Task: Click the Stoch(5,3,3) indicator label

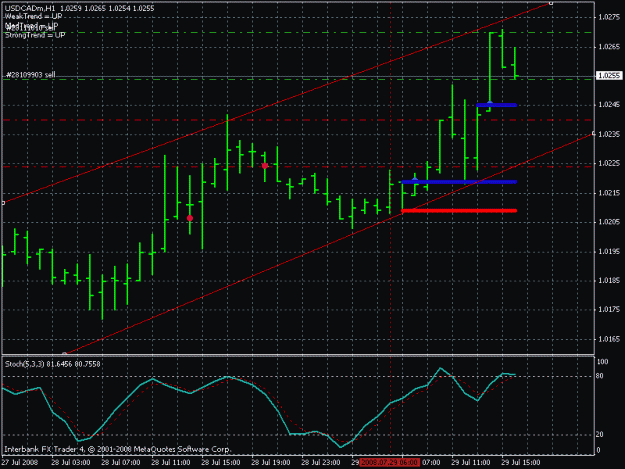Action: (x=53, y=364)
